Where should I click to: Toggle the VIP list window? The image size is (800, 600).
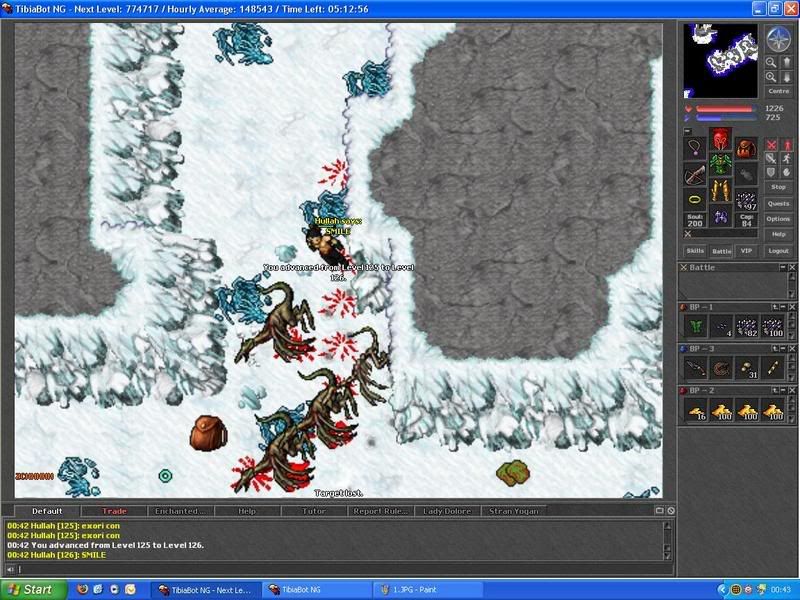(746, 251)
